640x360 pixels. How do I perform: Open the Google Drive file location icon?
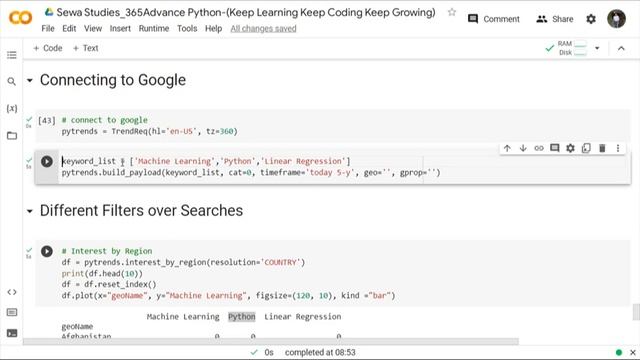[49, 12]
